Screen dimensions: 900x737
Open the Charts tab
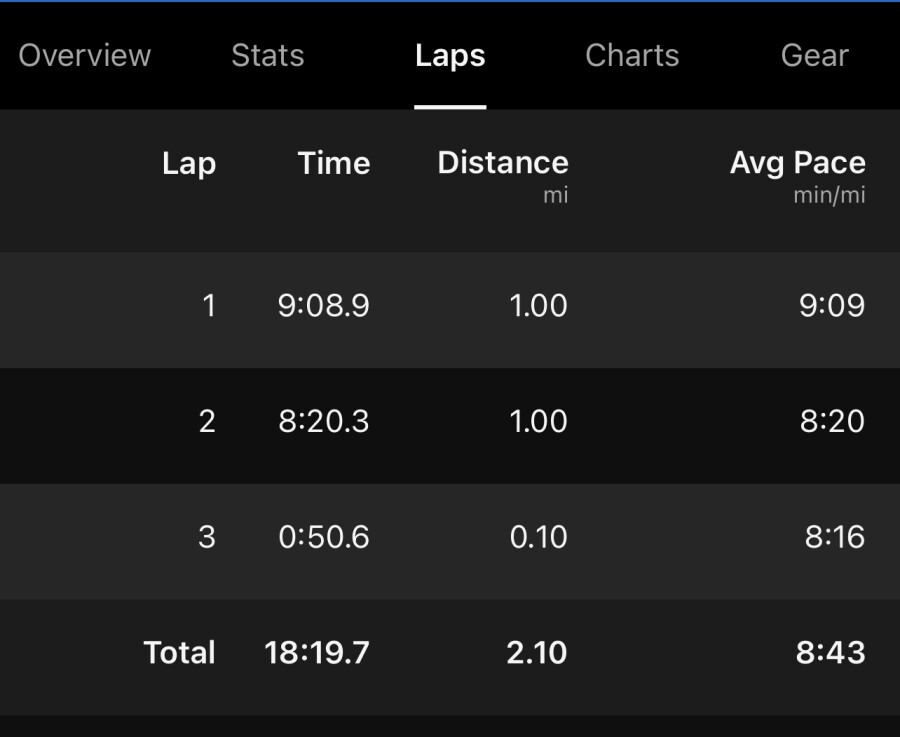(x=632, y=56)
